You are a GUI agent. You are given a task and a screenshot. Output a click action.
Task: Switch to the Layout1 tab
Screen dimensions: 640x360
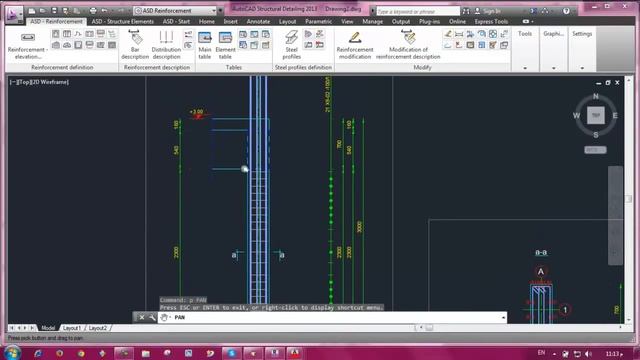(71, 328)
